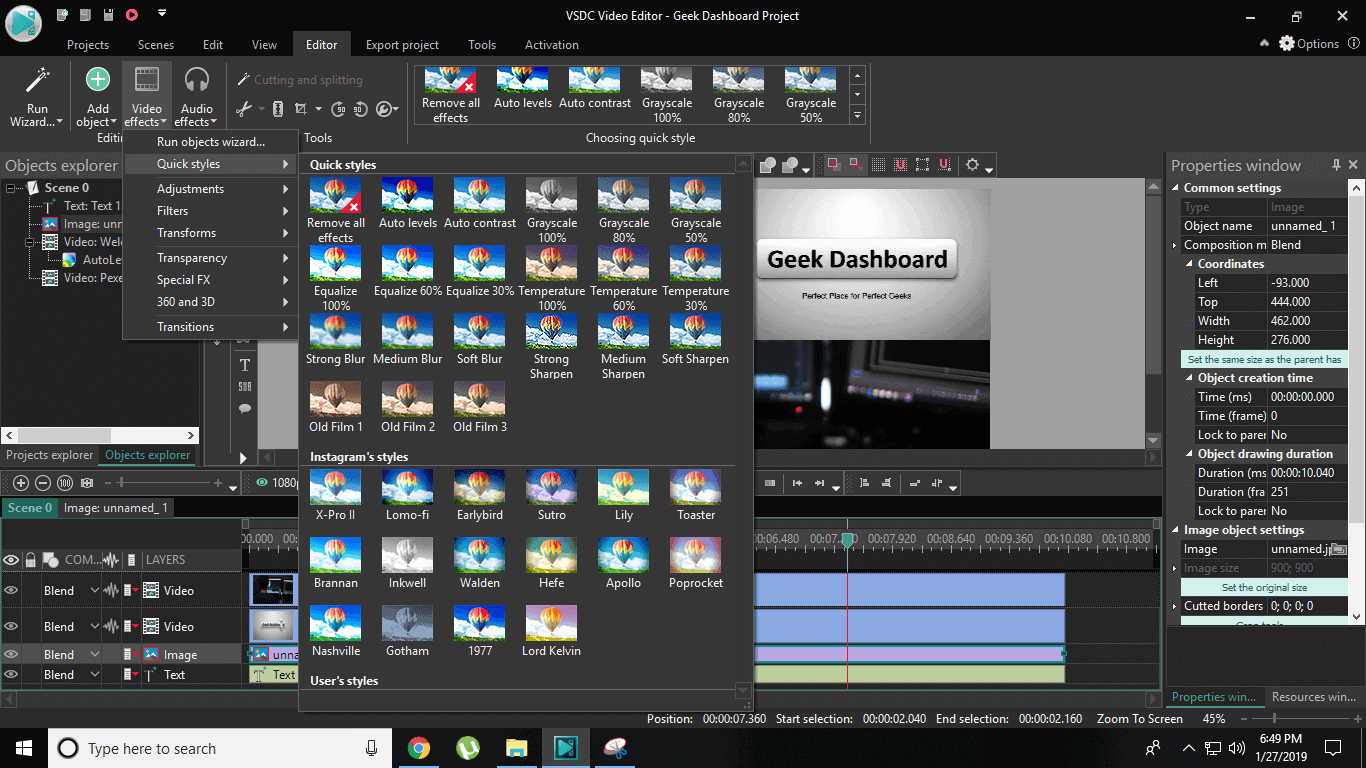1366x768 pixels.
Task: Open Chrome from the Windows taskbar
Action: click(418, 748)
